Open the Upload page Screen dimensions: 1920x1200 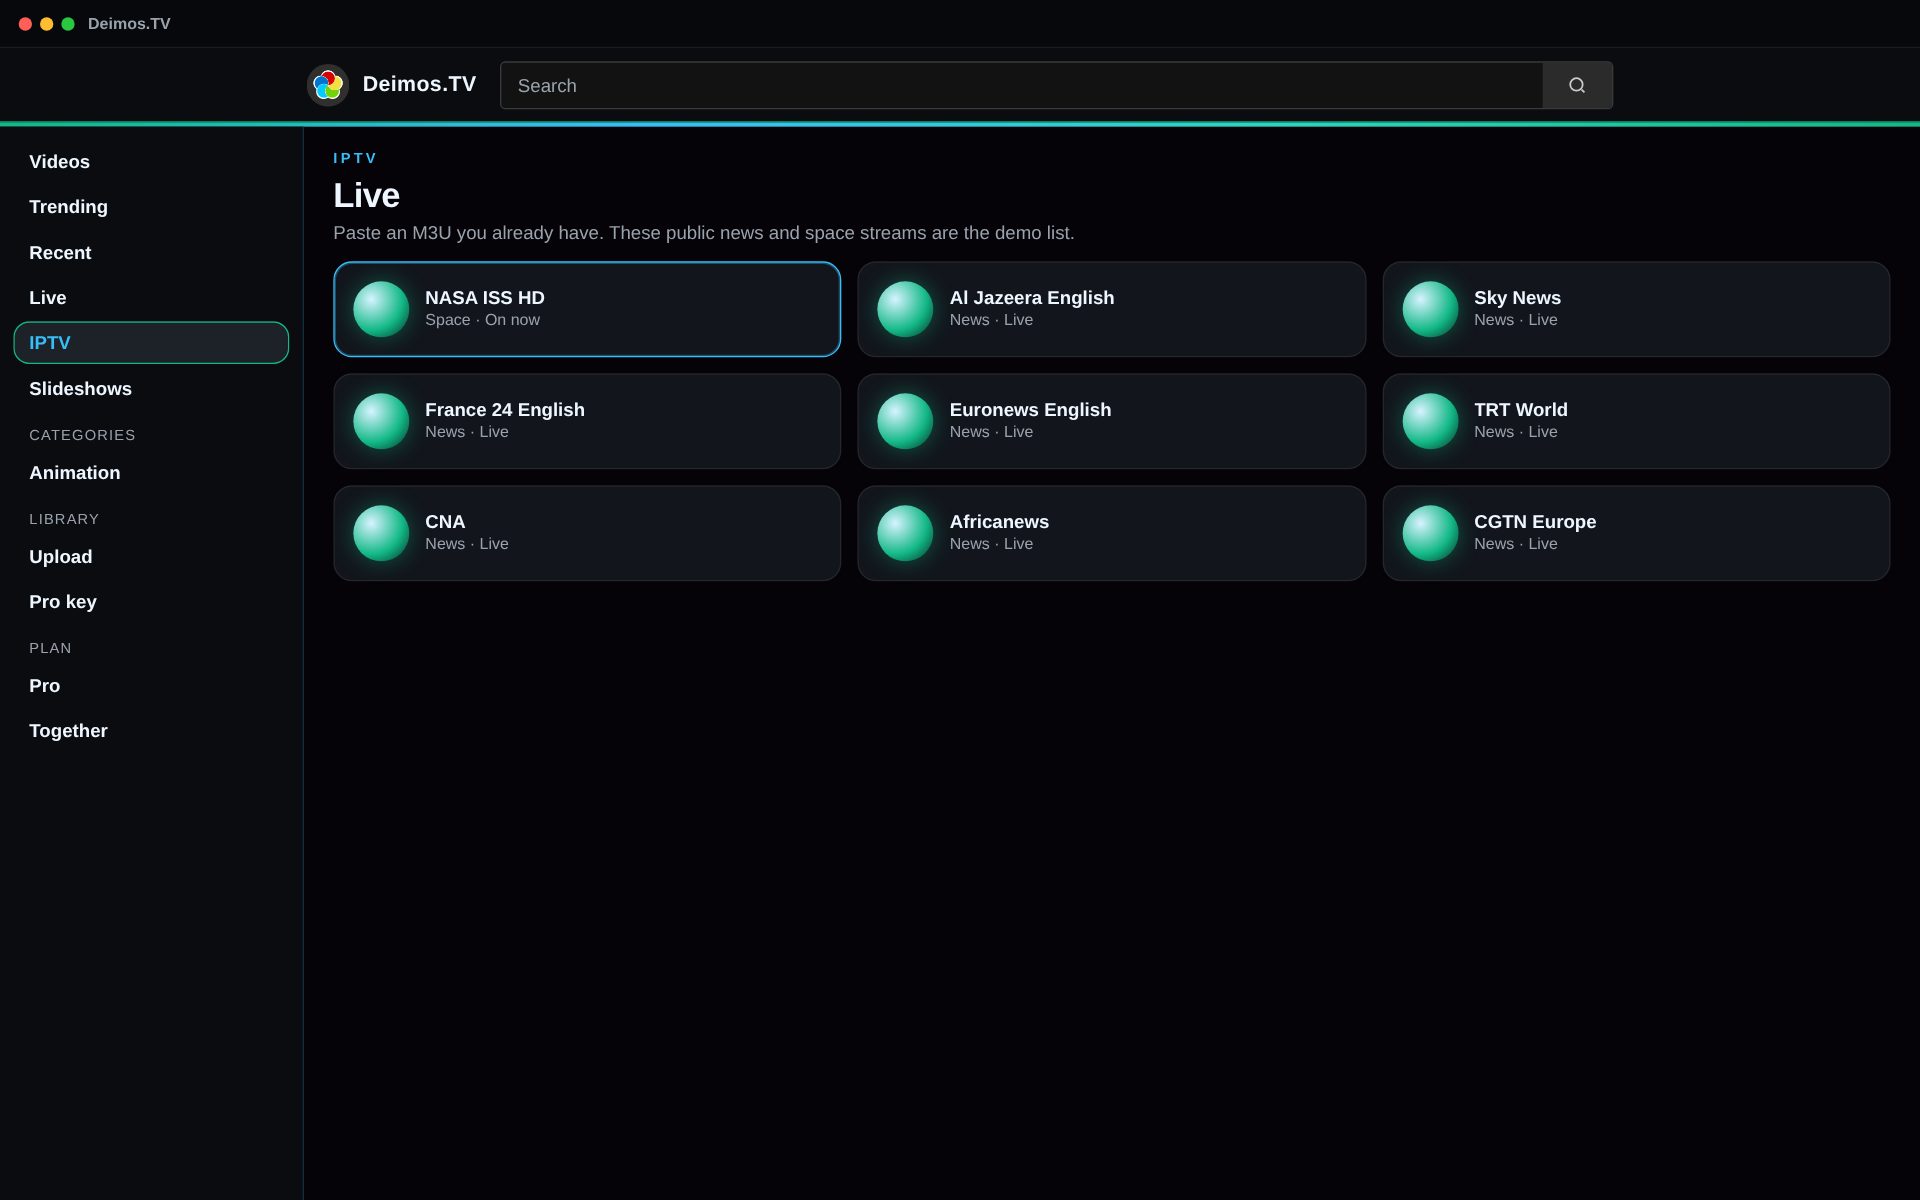click(151, 557)
